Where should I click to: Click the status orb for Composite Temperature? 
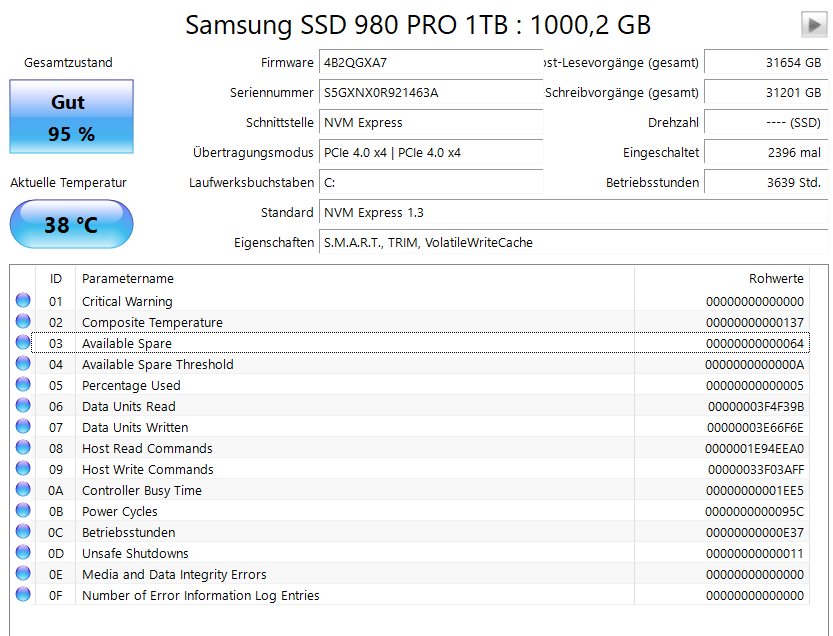click(23, 322)
